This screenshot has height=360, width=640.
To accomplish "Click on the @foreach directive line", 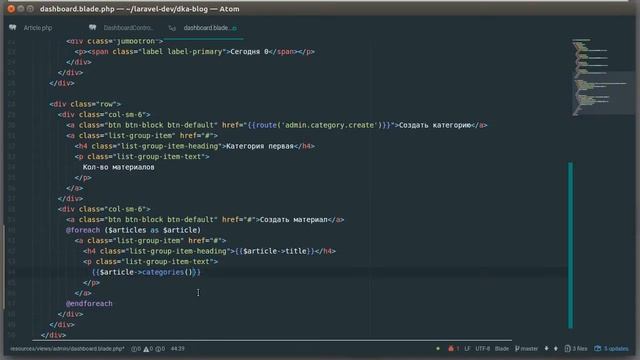I will 133,230.
